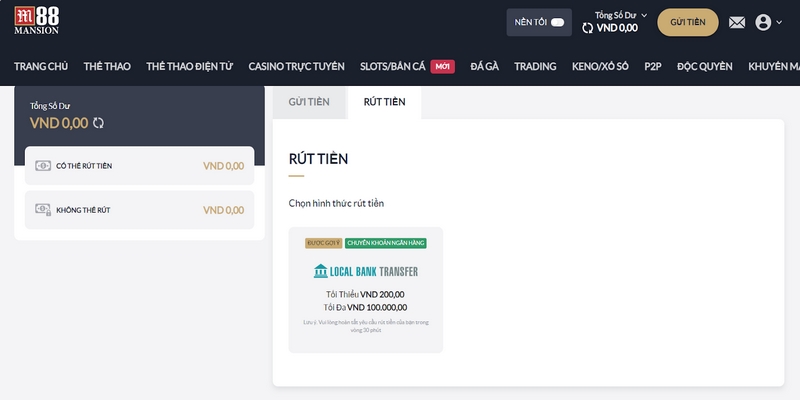800x400 pixels.
Task: Expand the Tổng Số Dư header dropdown
Action: tap(644, 15)
